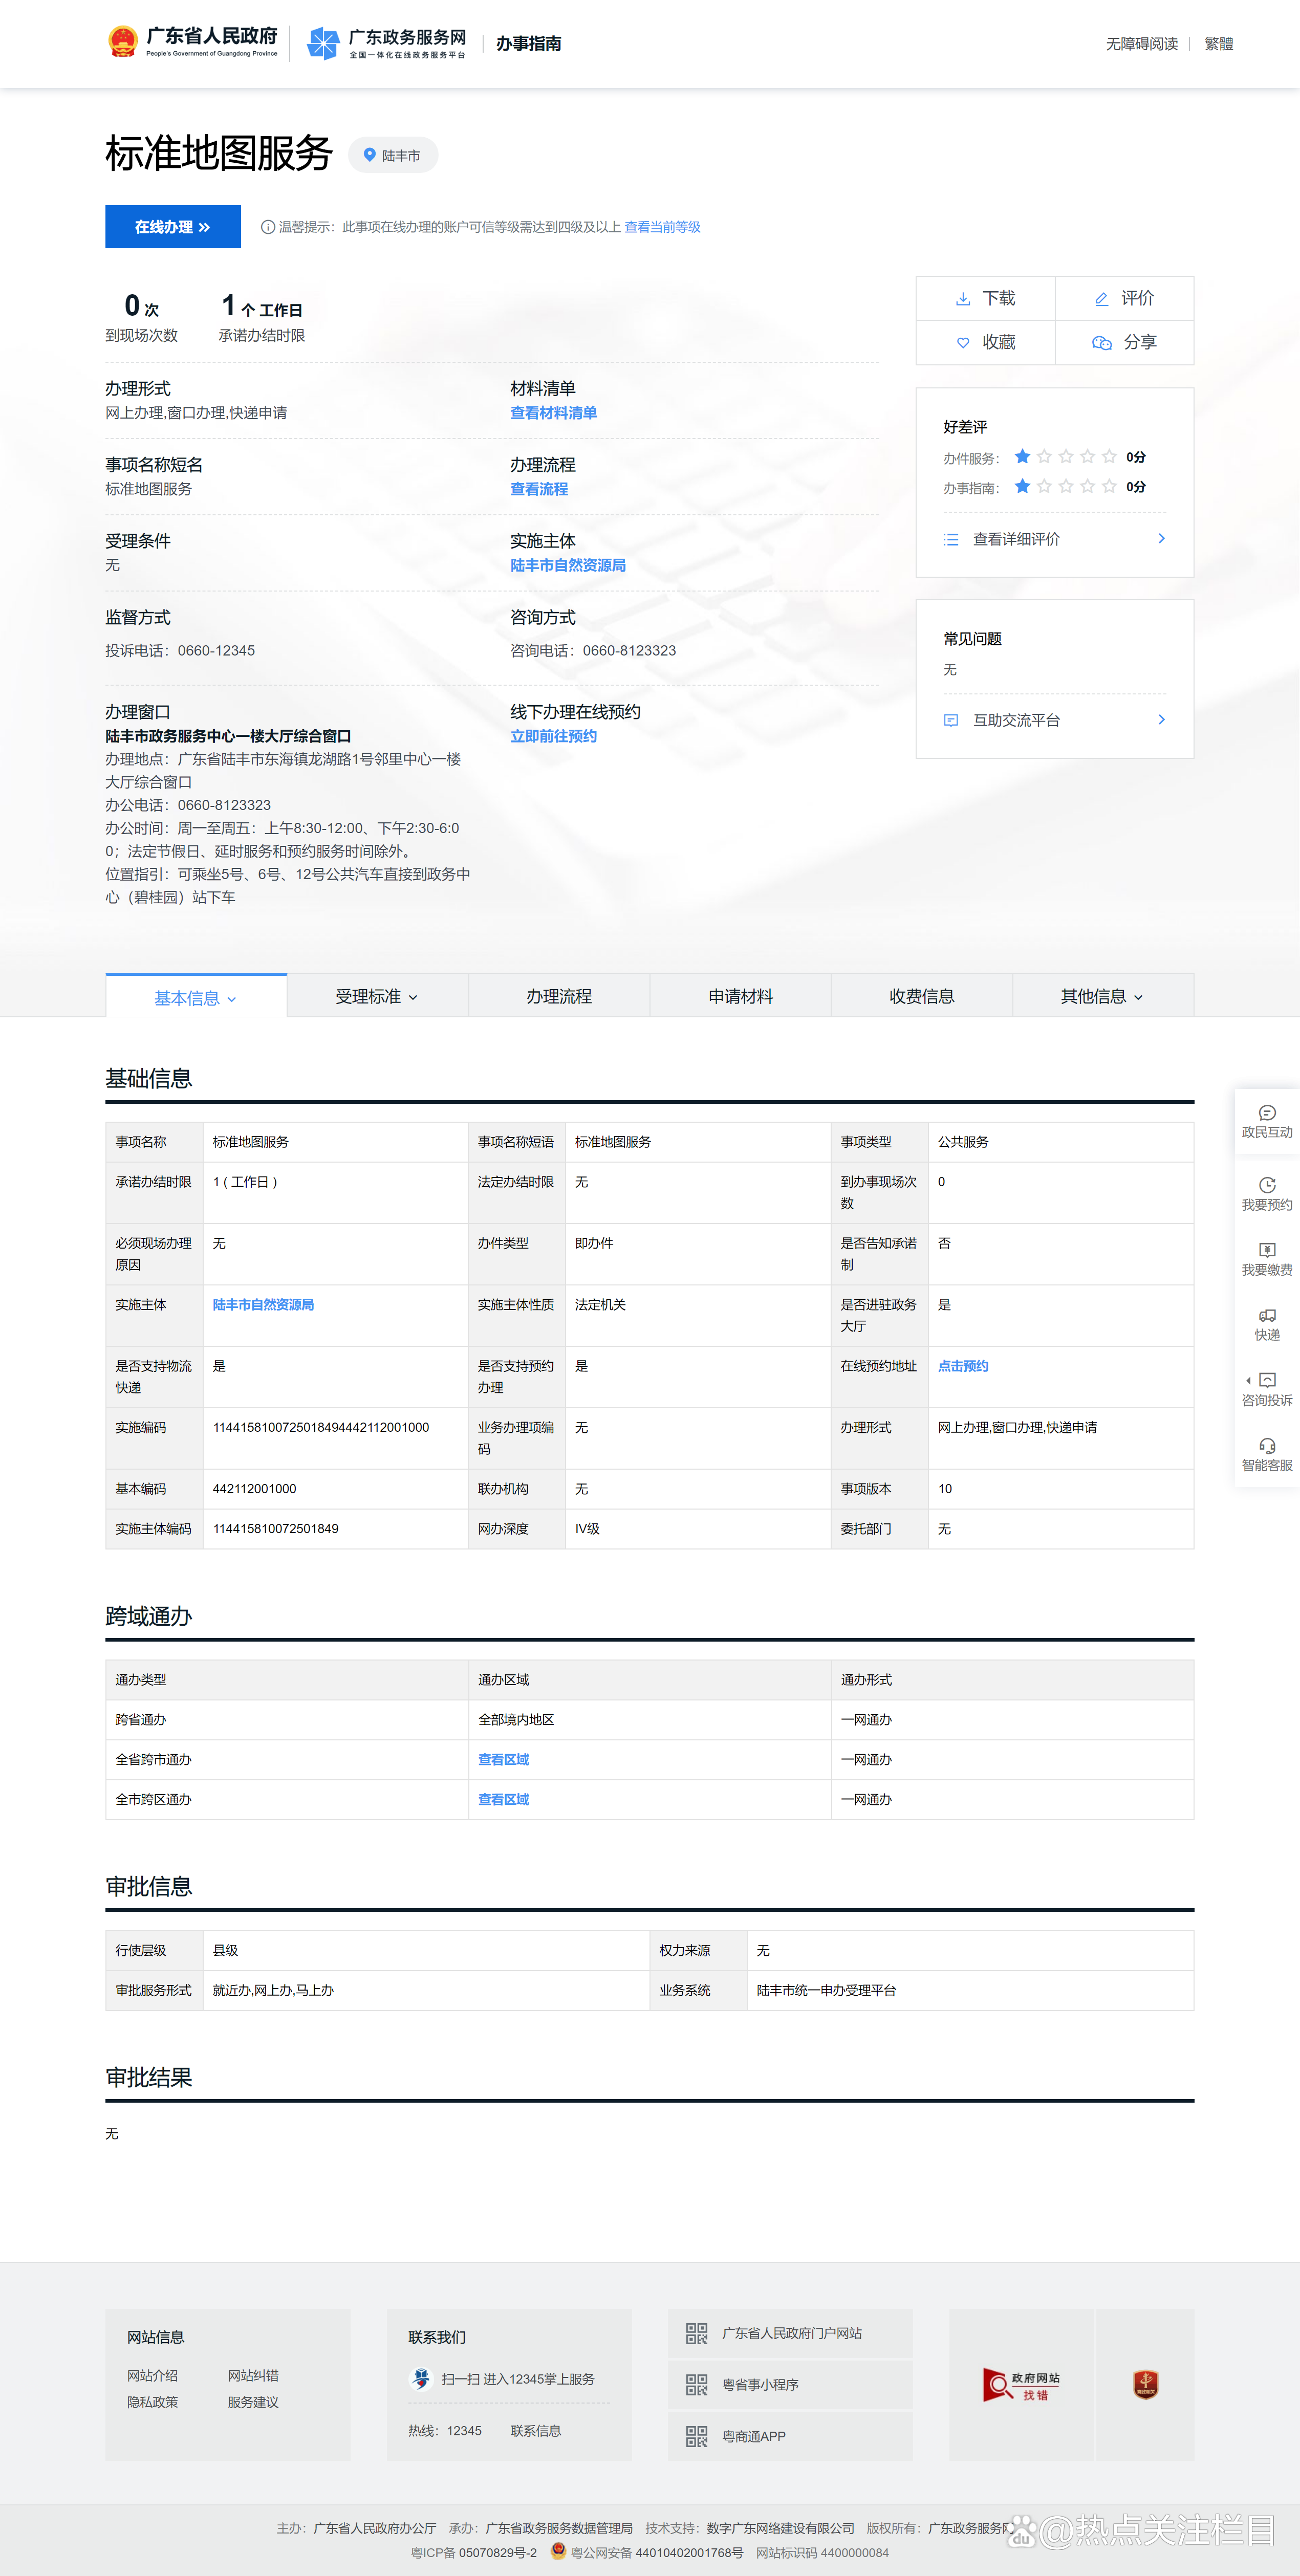This screenshot has width=1300, height=2576.
Task: Open 政民互动 in the side toolbar
Action: [1267, 1121]
